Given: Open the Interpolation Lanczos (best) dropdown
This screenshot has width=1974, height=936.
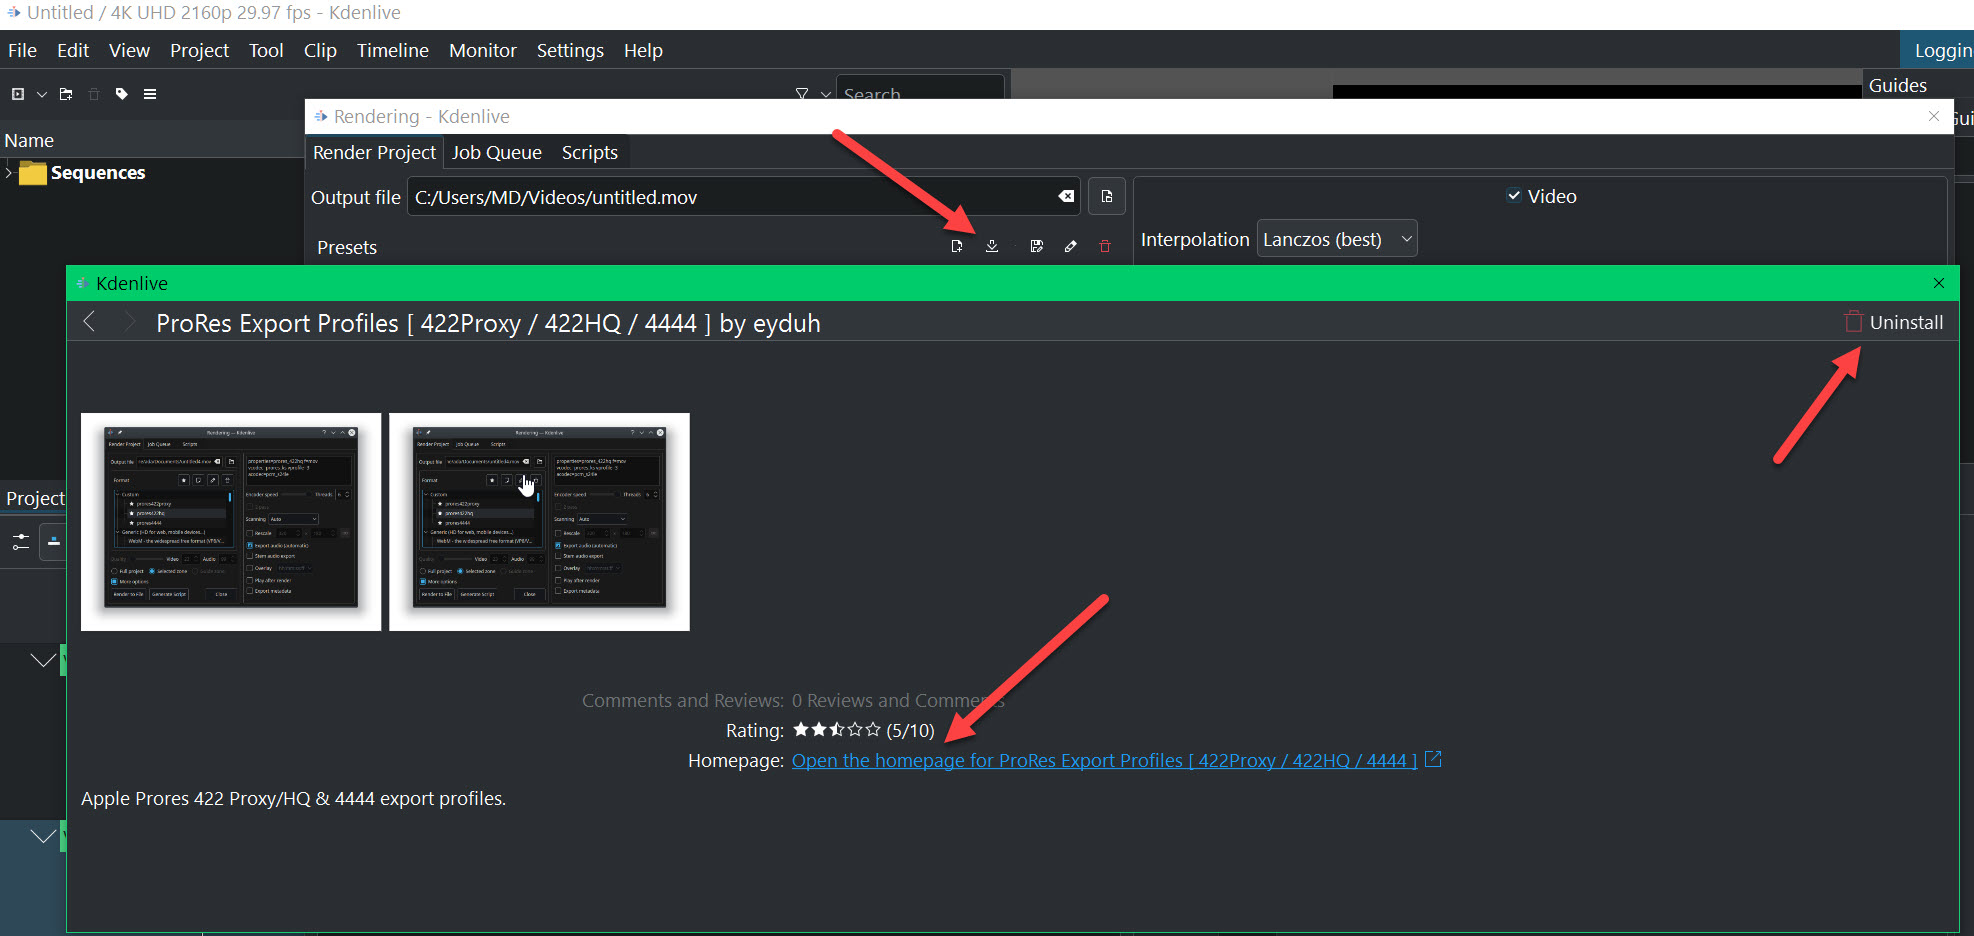Looking at the screenshot, I should 1337,239.
